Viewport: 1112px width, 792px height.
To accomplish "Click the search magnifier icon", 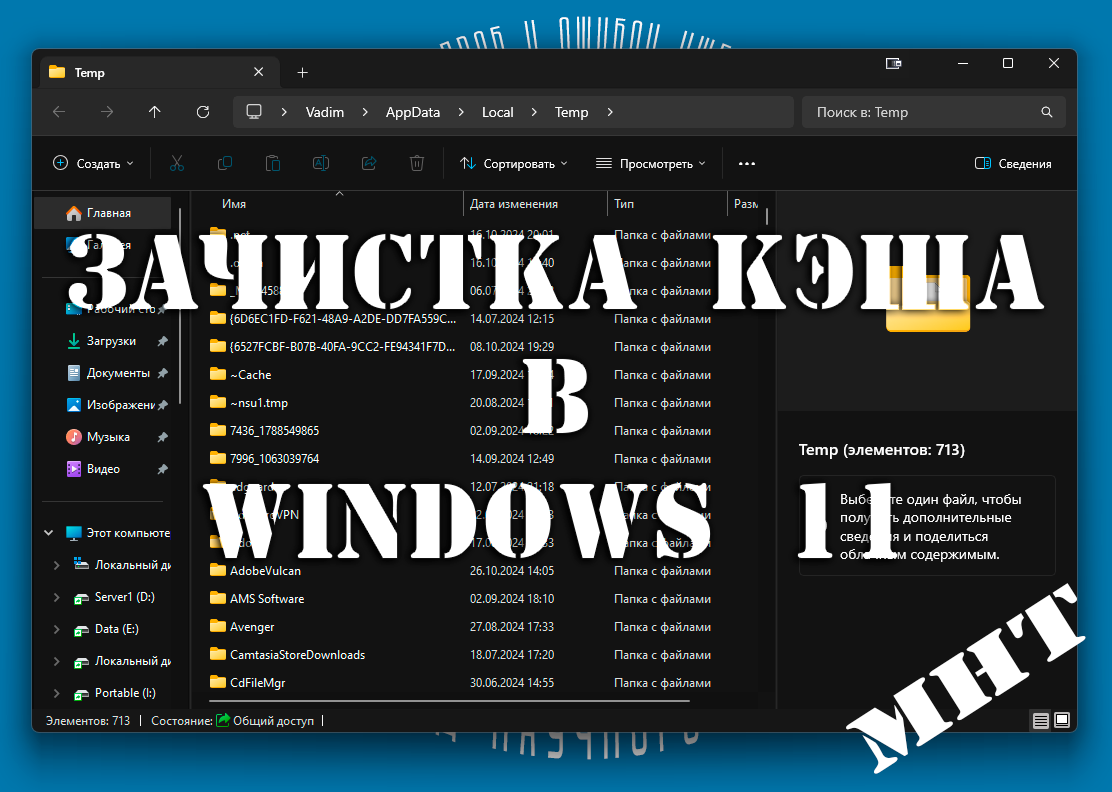I will [1047, 112].
